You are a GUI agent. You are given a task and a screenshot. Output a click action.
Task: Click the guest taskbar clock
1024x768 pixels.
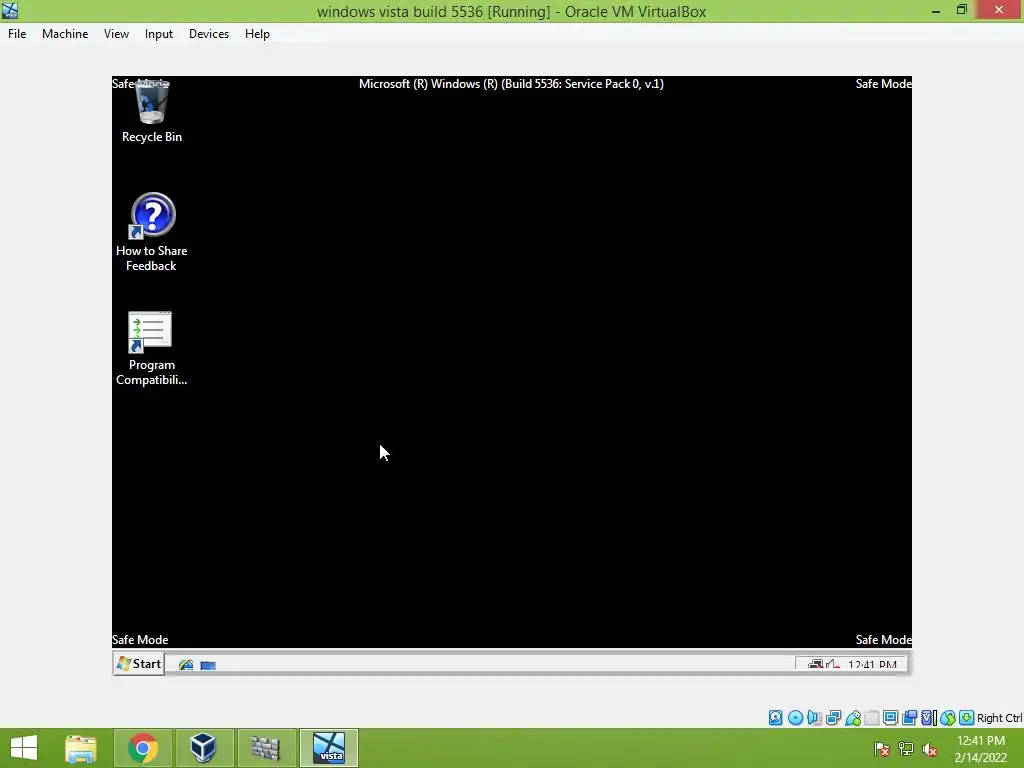[x=872, y=664]
